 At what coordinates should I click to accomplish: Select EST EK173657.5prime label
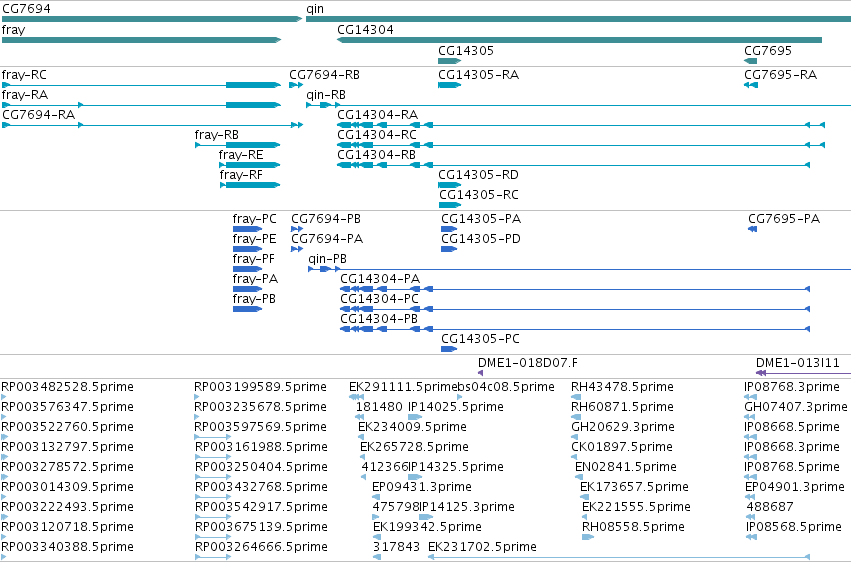(634, 487)
